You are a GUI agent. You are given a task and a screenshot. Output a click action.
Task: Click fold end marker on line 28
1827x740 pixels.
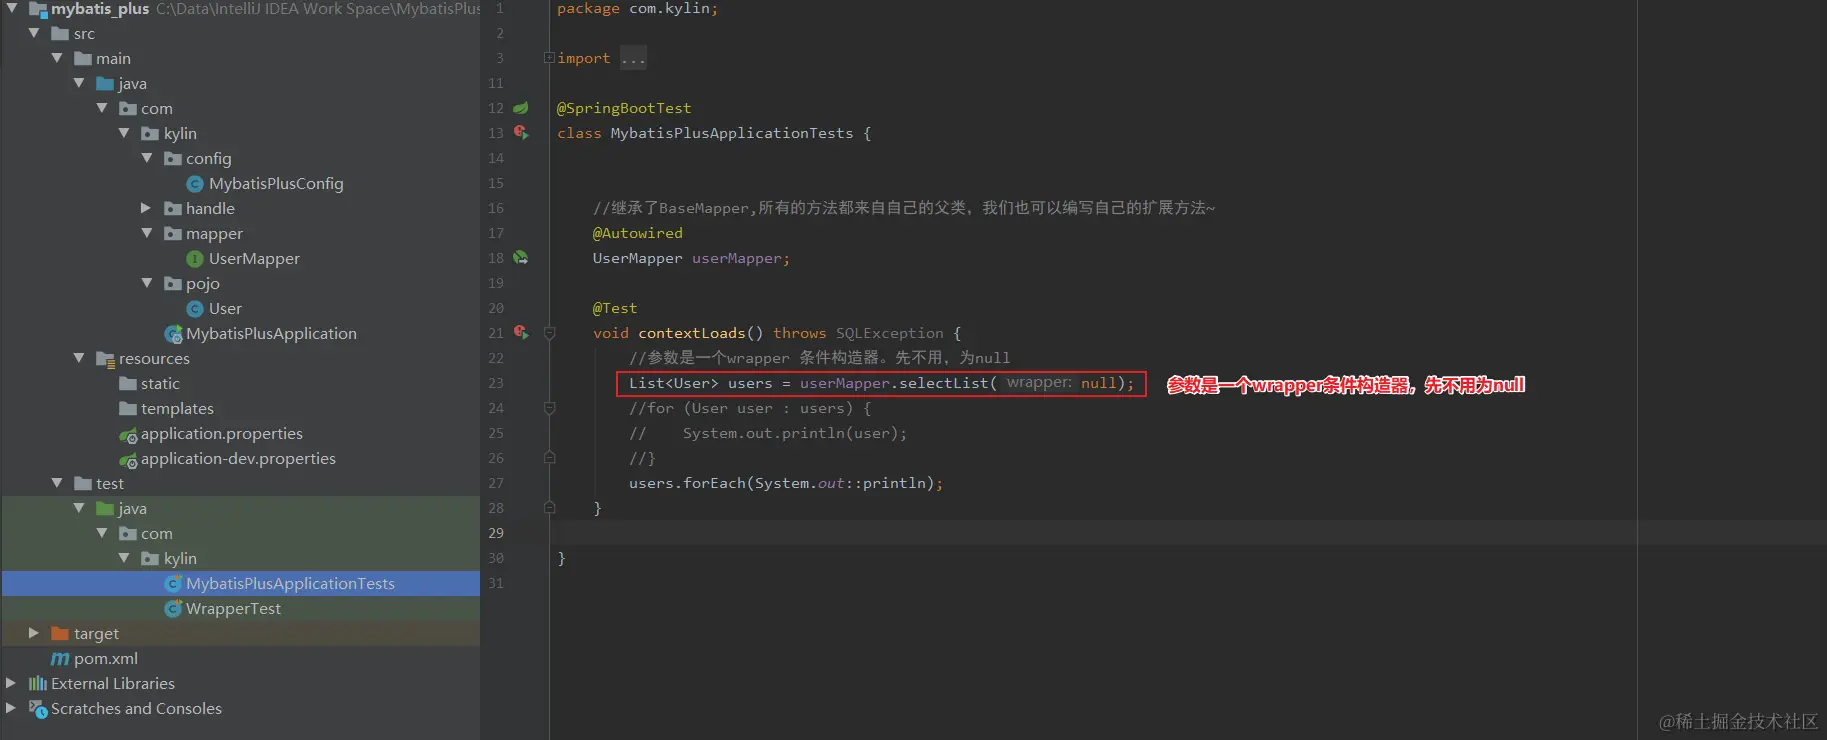(x=549, y=508)
